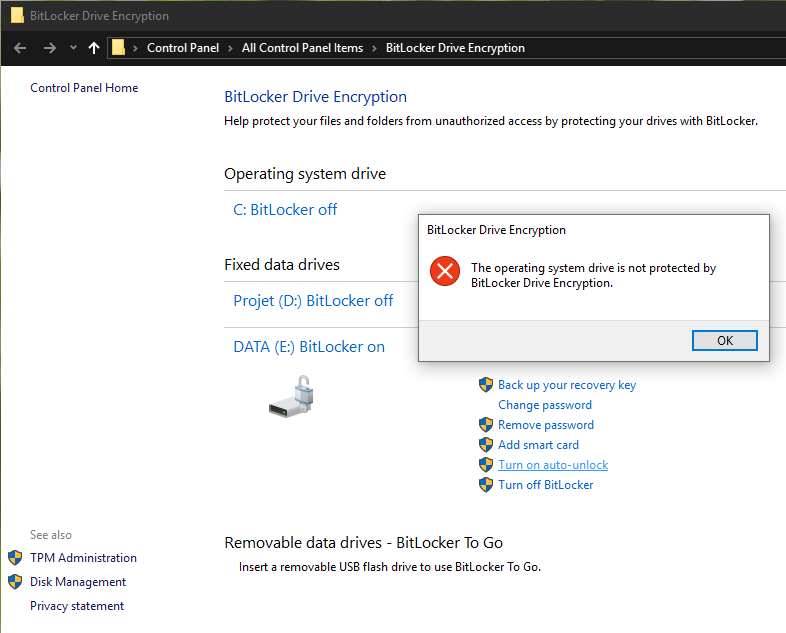Image resolution: width=786 pixels, height=633 pixels.
Task: Click the unlocked drive icon for DATA (E:)
Action: 292,396
